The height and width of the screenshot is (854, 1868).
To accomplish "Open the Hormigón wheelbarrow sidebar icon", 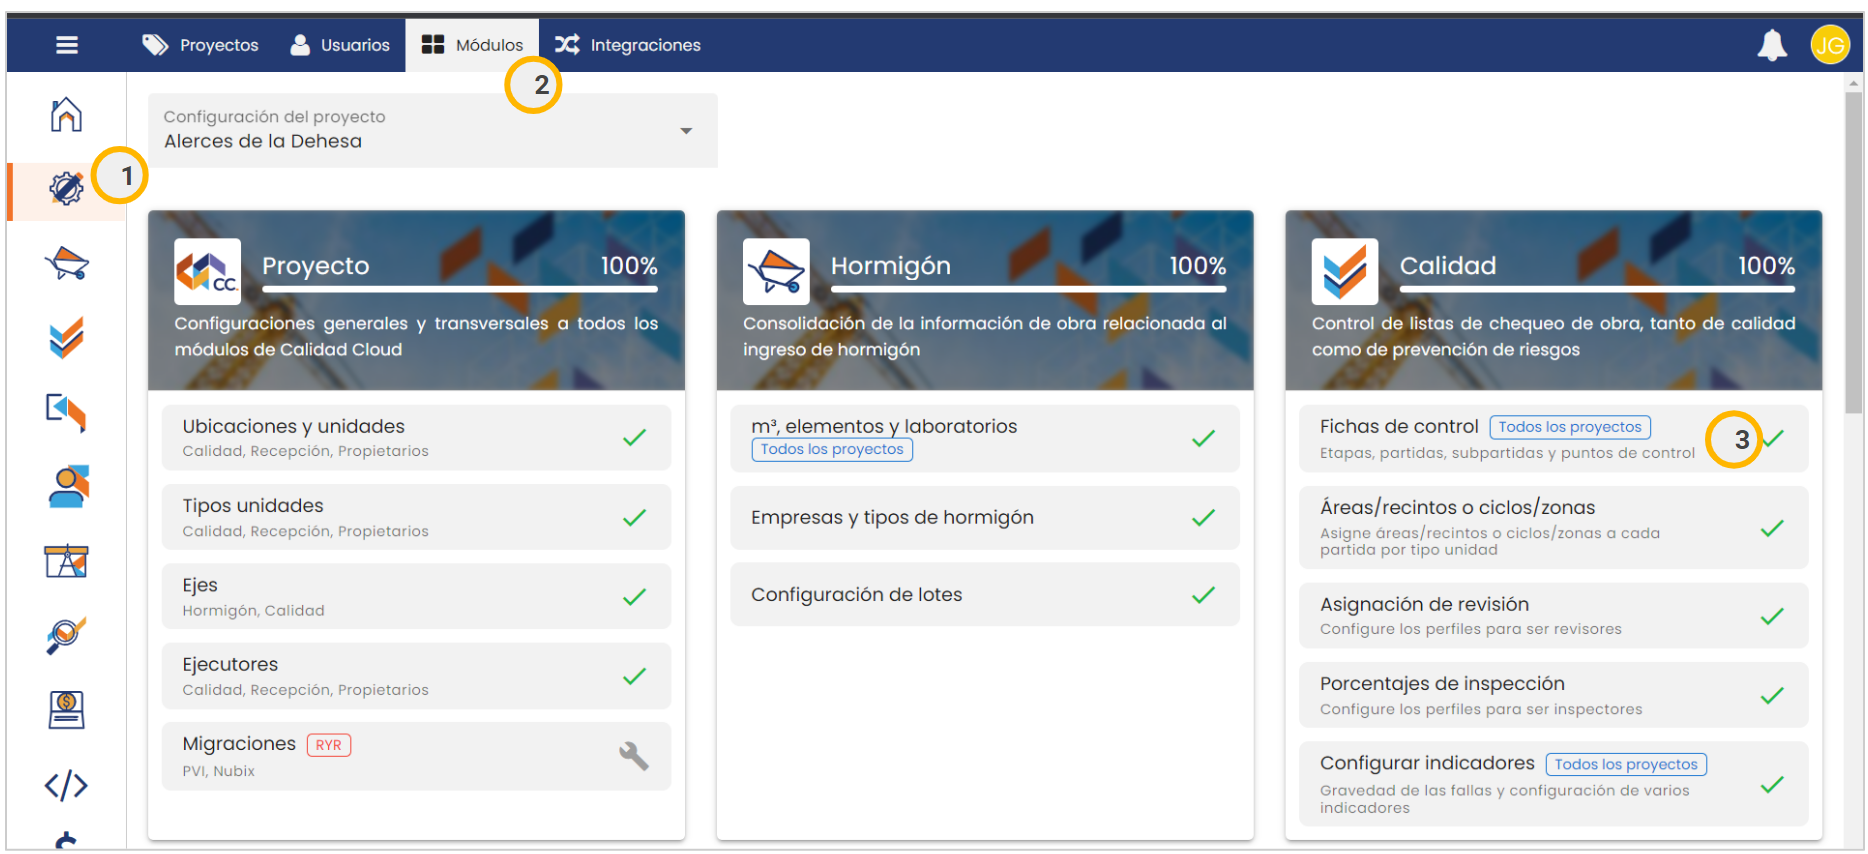I will click(x=66, y=264).
